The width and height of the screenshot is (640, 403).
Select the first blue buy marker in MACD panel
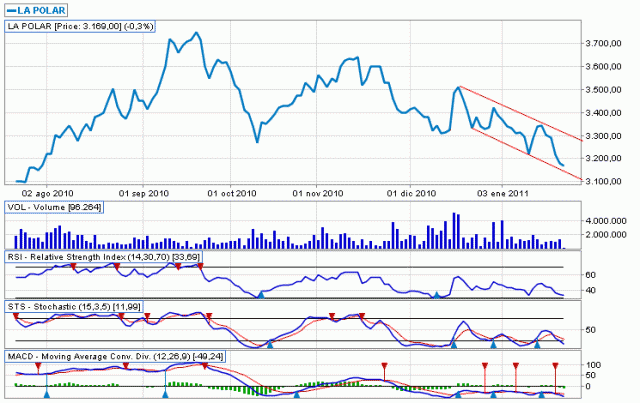[x=47, y=394]
